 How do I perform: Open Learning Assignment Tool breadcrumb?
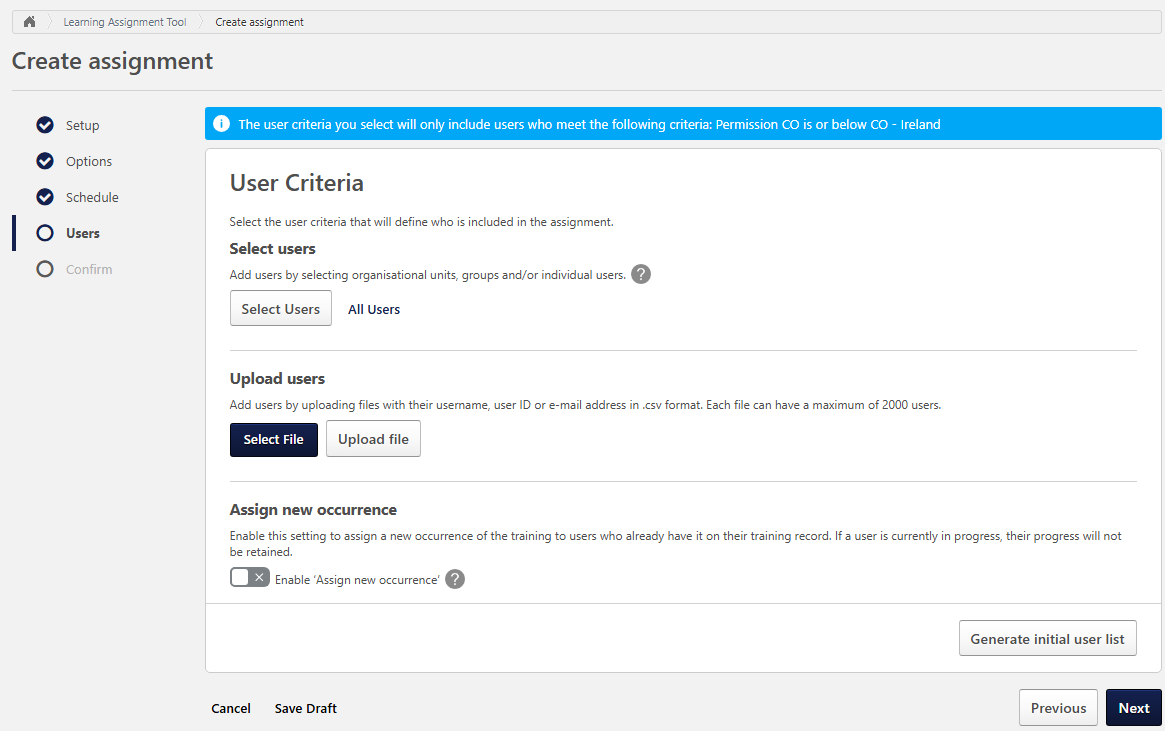click(x=125, y=22)
